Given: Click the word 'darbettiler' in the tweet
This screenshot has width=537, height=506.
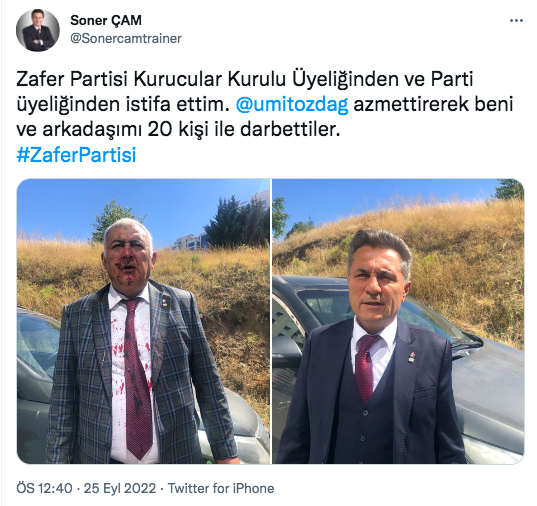Looking at the screenshot, I should tap(290, 129).
